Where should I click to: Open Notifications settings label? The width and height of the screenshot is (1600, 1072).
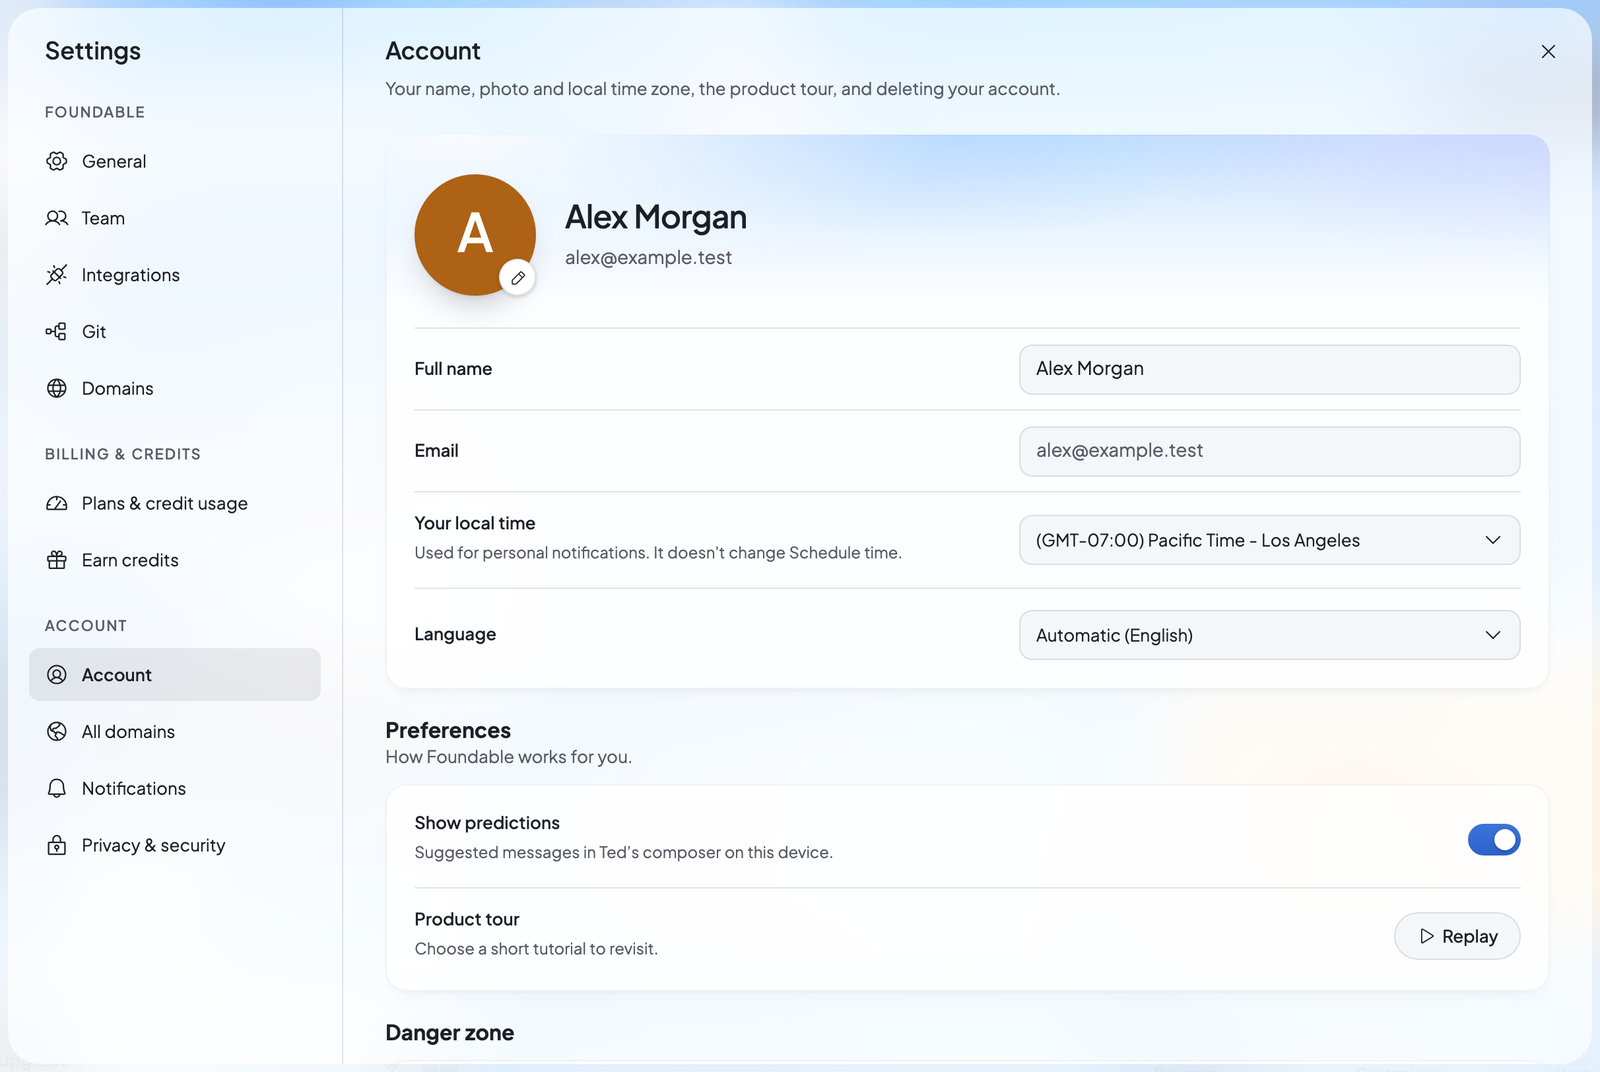(134, 788)
